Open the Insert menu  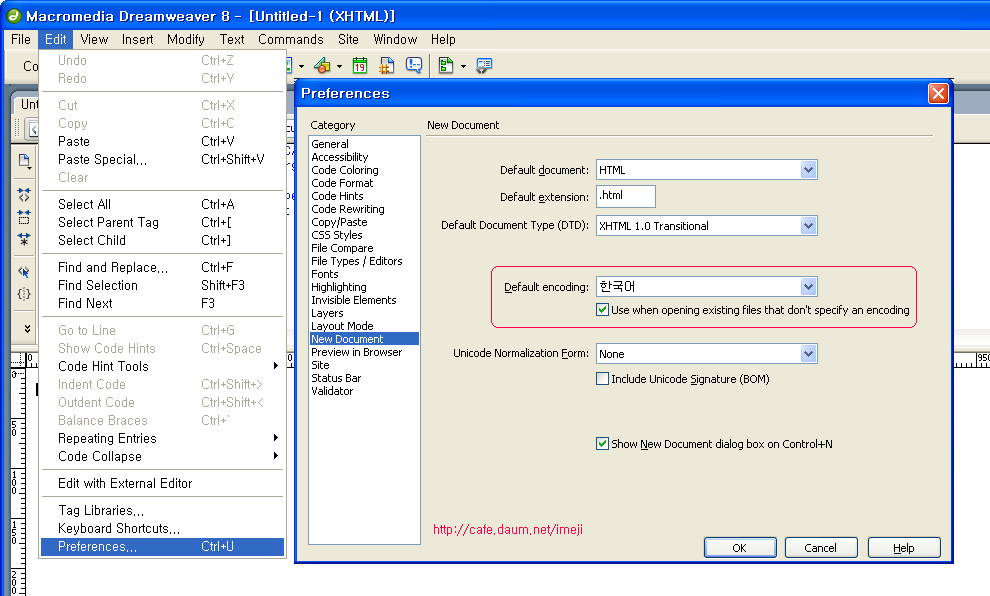click(x=138, y=39)
